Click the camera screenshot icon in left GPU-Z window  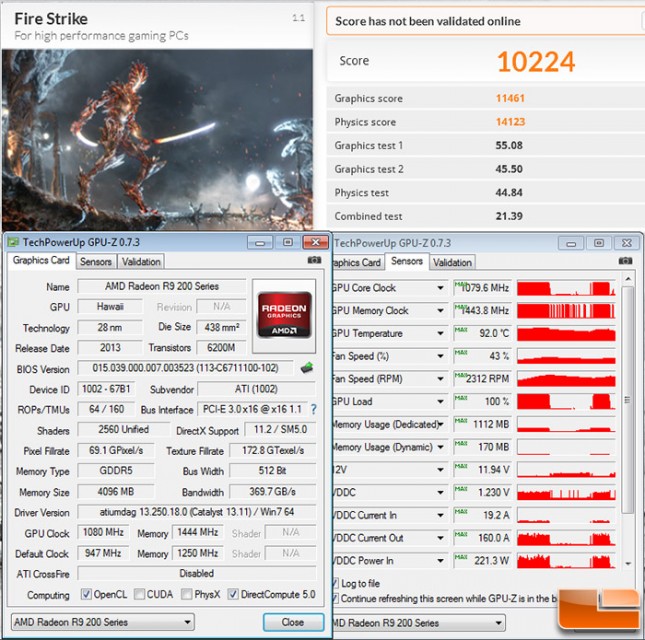[x=314, y=260]
